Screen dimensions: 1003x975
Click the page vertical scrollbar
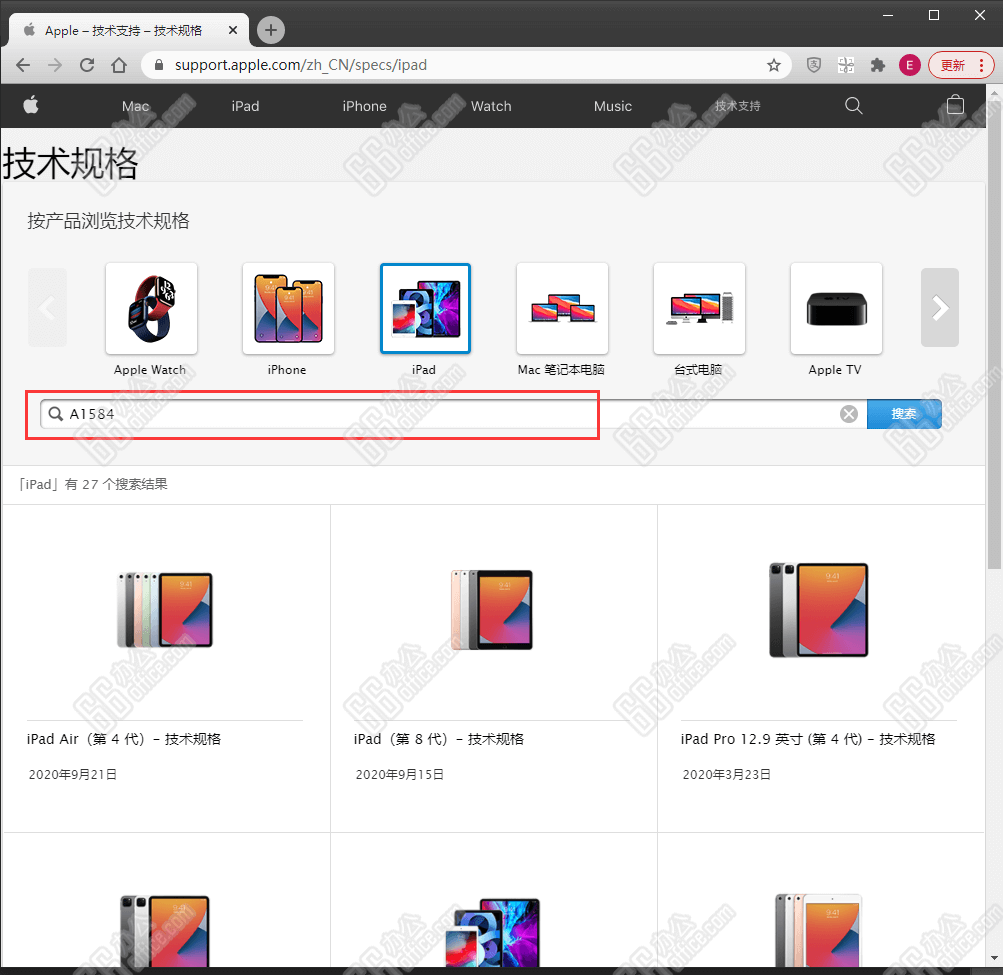pyautogui.click(x=994, y=336)
